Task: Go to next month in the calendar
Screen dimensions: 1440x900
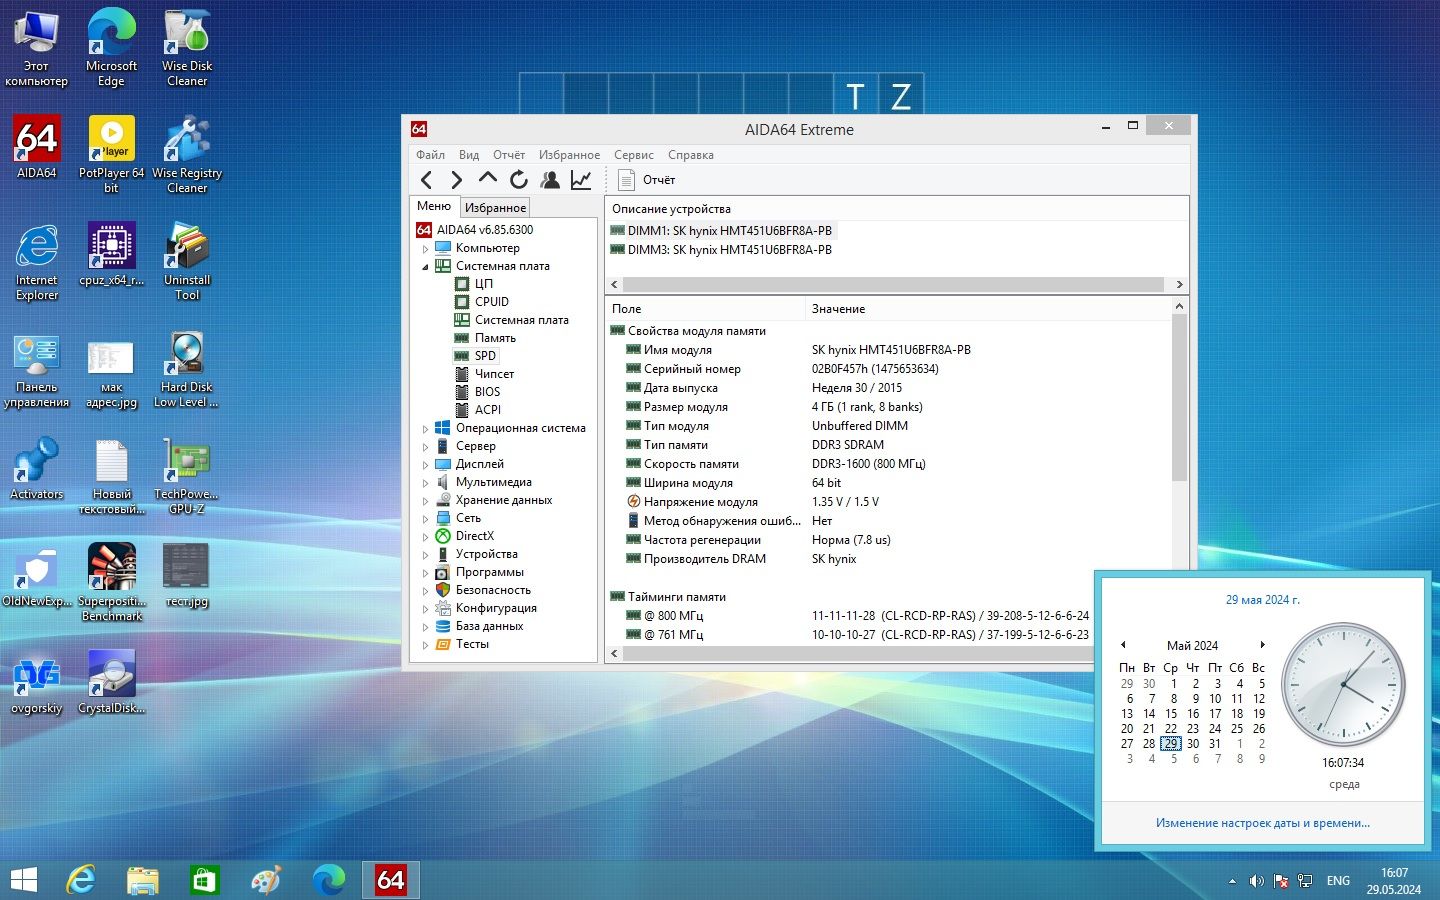Action: pyautogui.click(x=1263, y=645)
